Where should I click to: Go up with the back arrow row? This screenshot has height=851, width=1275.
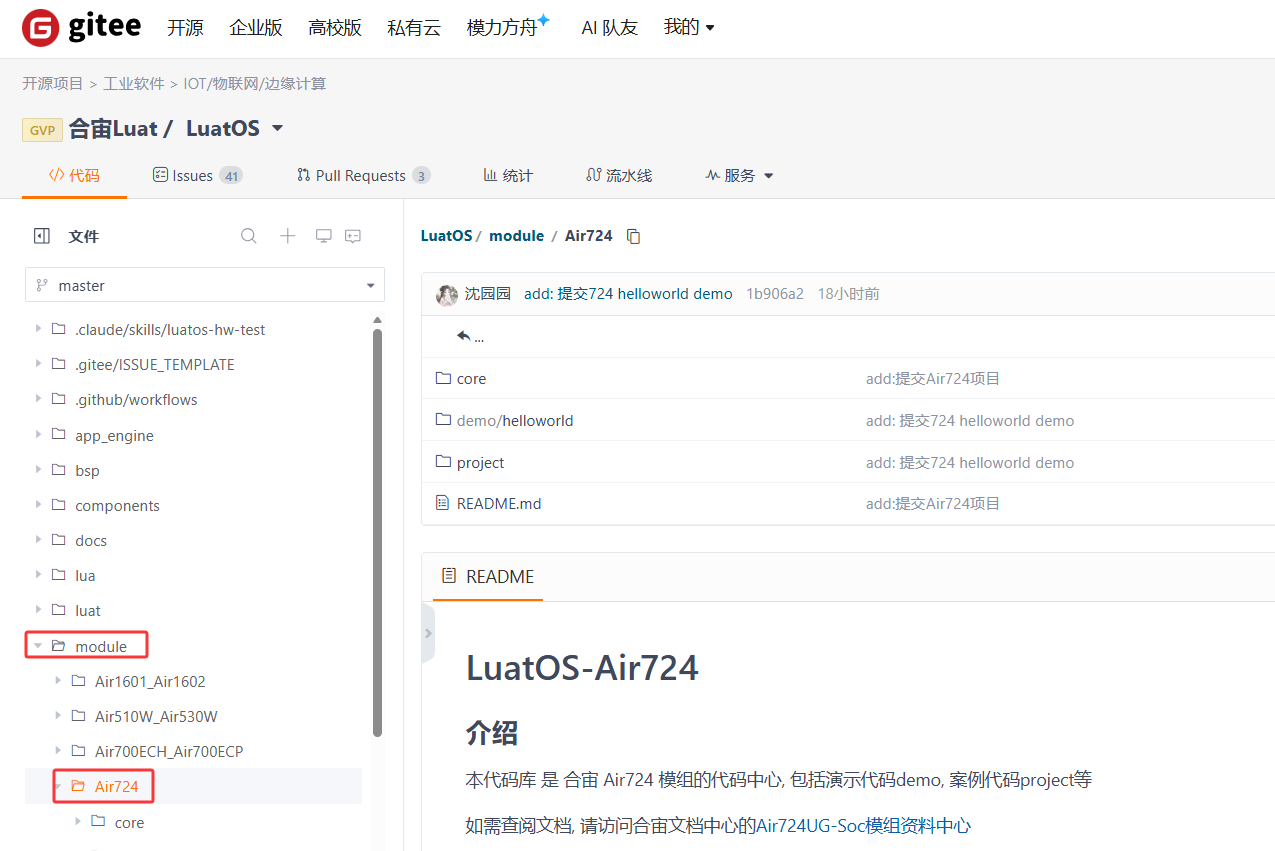point(470,337)
